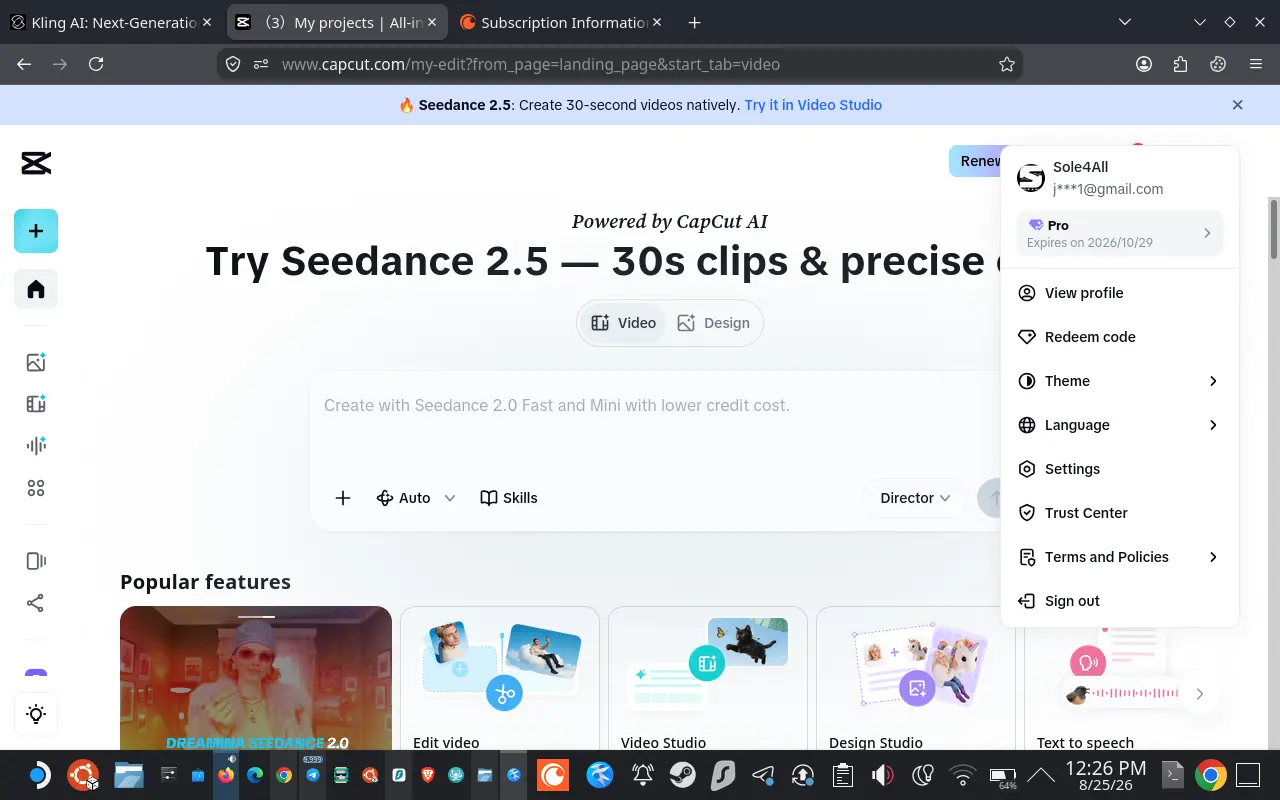The height and width of the screenshot is (800, 1280).
Task: Click the Sole4All profile avatar
Action: click(x=1031, y=178)
